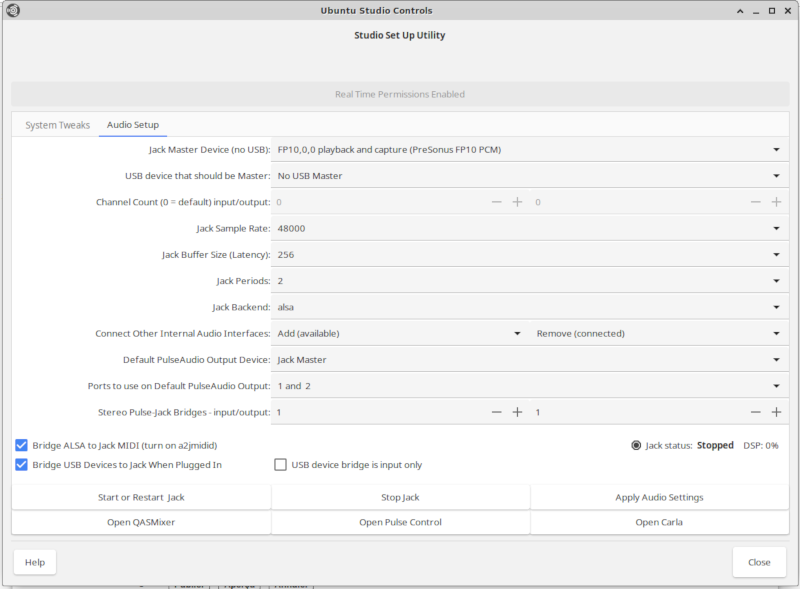This screenshot has width=800, height=589.
Task: Decrease Stereo Pulse-Jack Bridges output count
Action: coord(756,412)
